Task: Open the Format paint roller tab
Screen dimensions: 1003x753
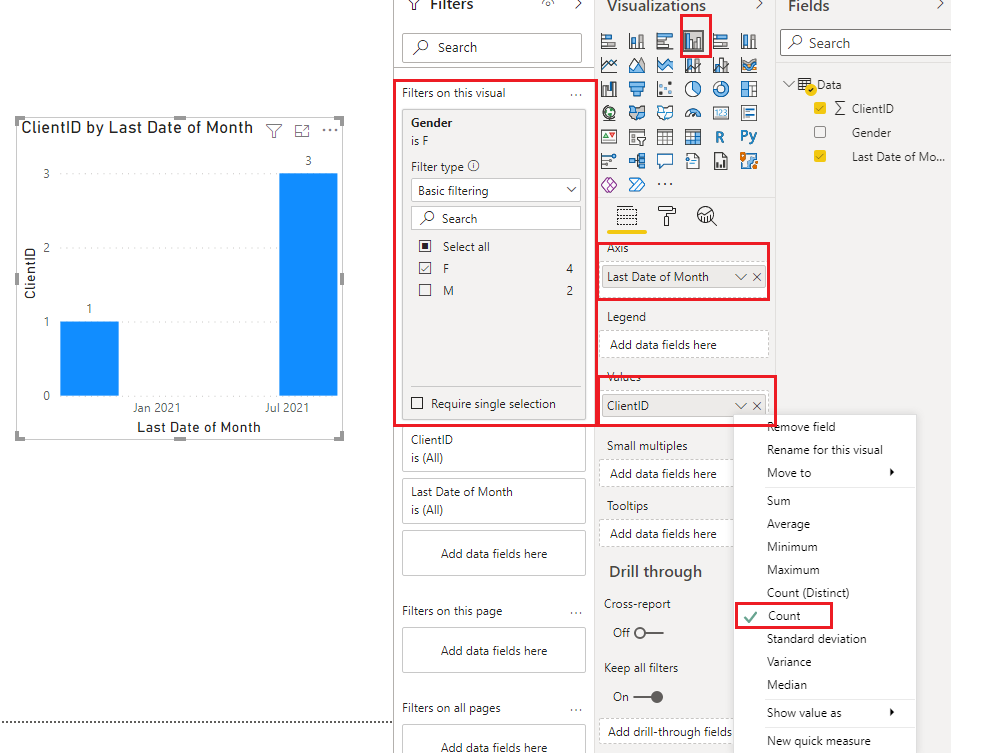Action: (667, 216)
